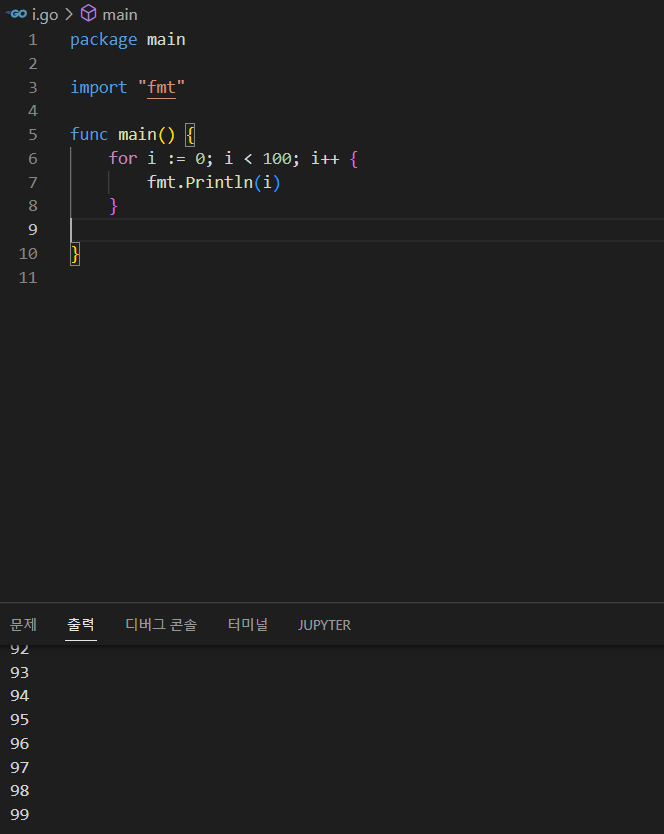Open the JUPYTER panel tab
The width and height of the screenshot is (664, 834).
[x=324, y=625]
